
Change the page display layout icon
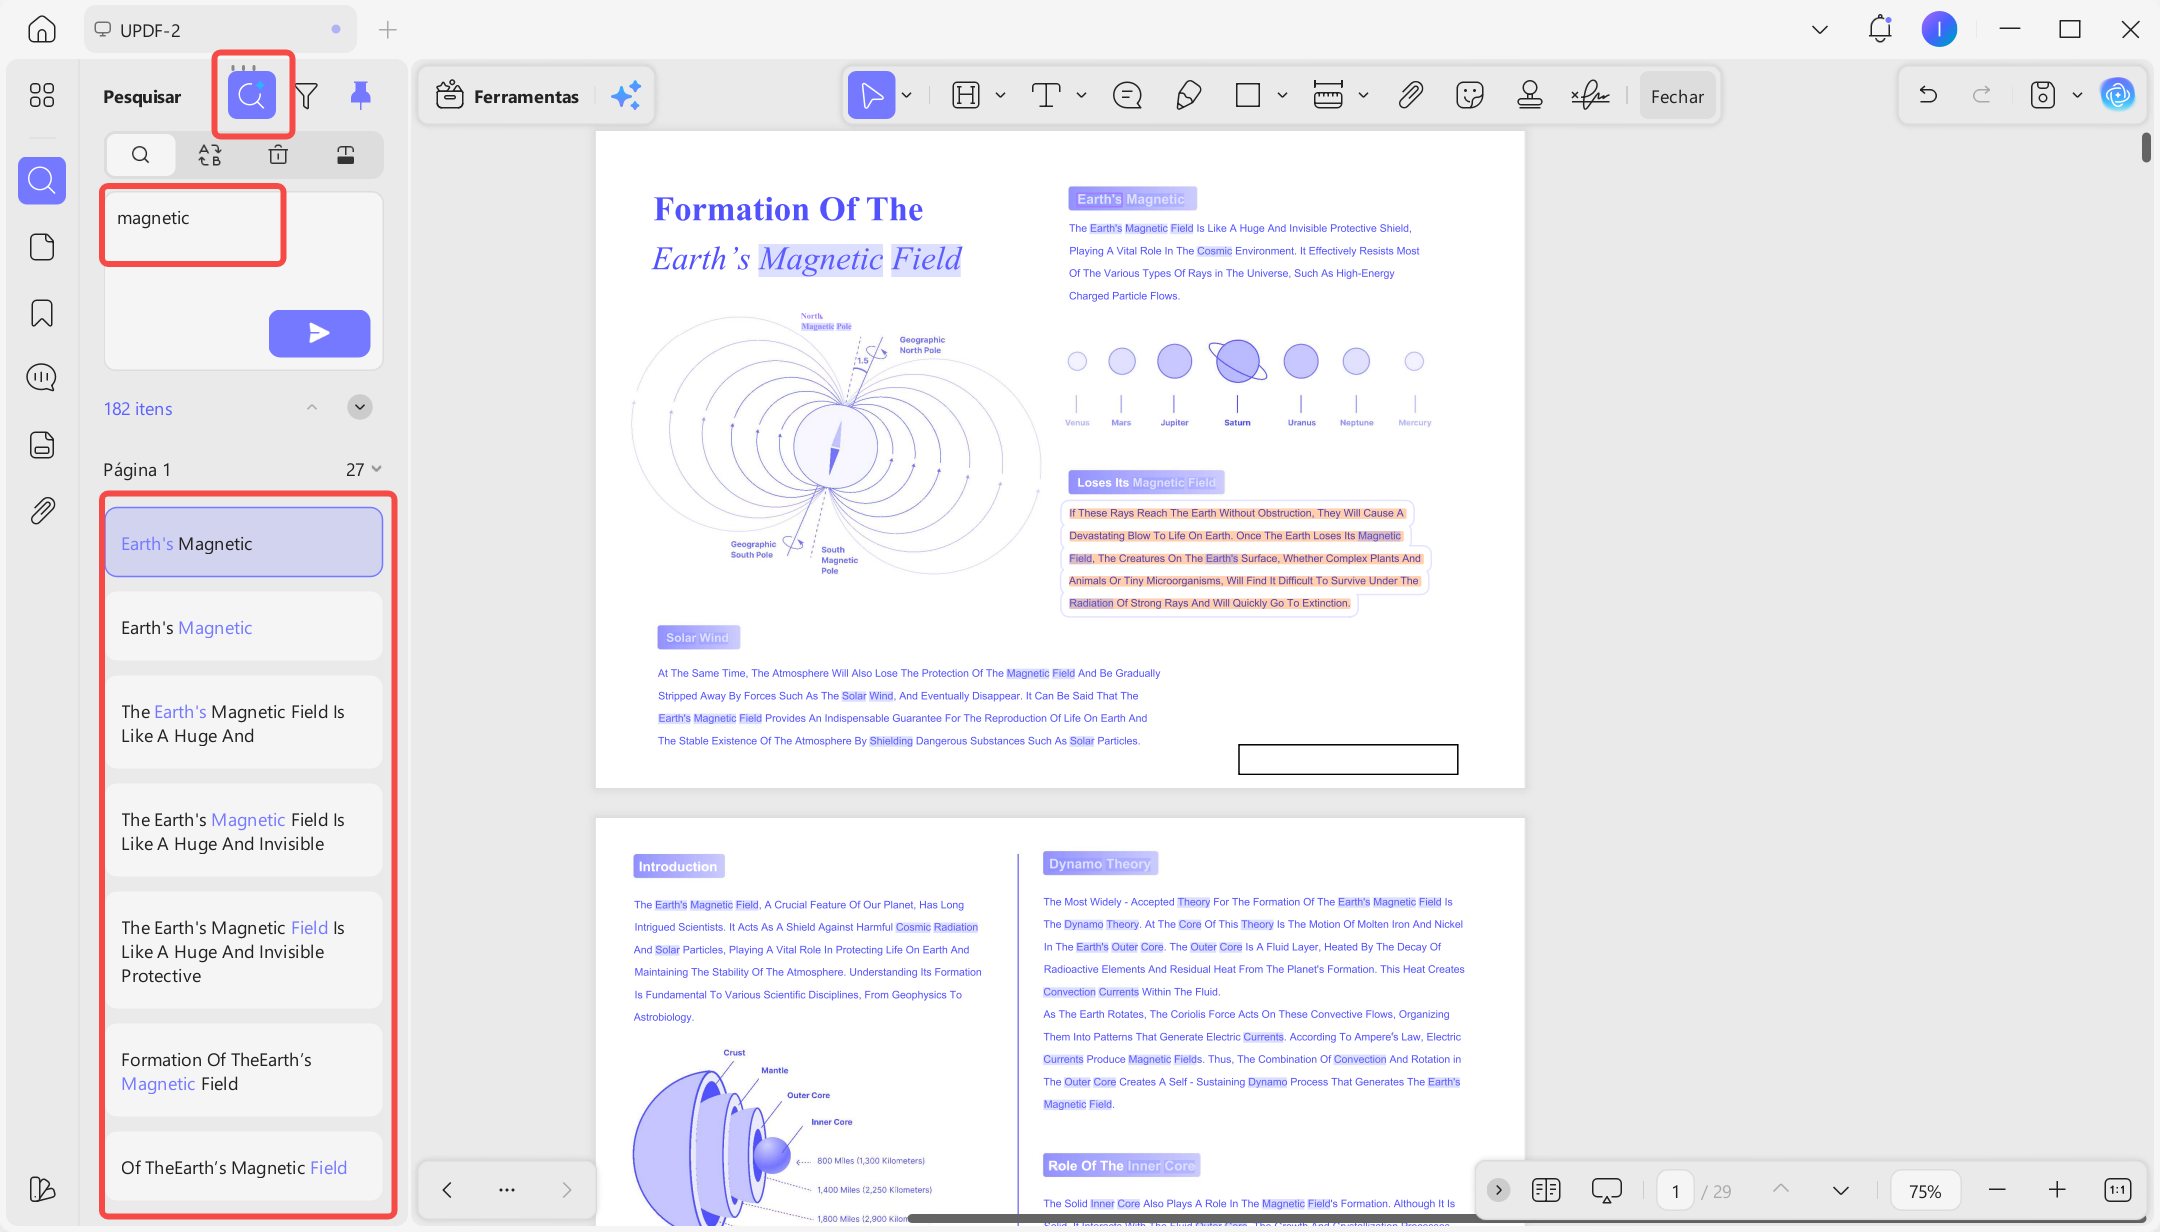pyautogui.click(x=1546, y=1190)
